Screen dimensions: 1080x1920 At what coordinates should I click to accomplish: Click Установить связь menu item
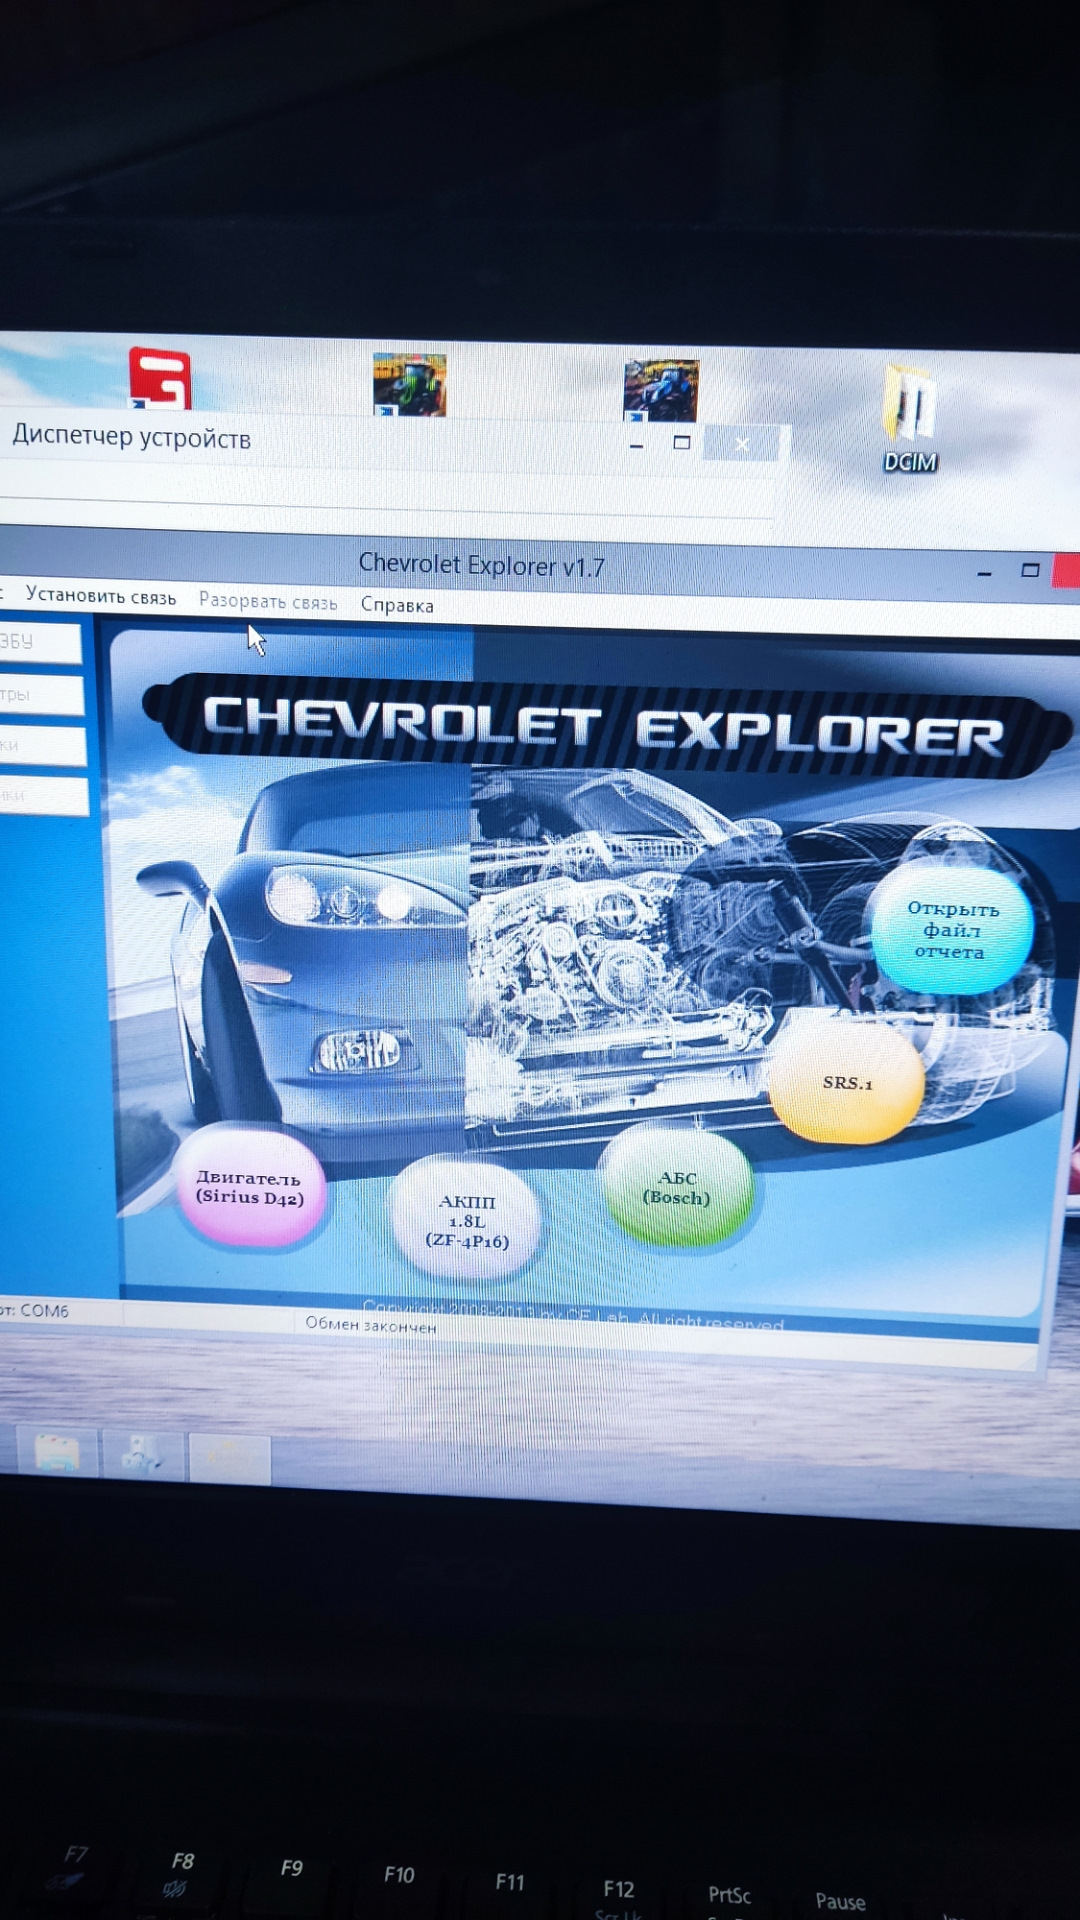[x=101, y=596]
